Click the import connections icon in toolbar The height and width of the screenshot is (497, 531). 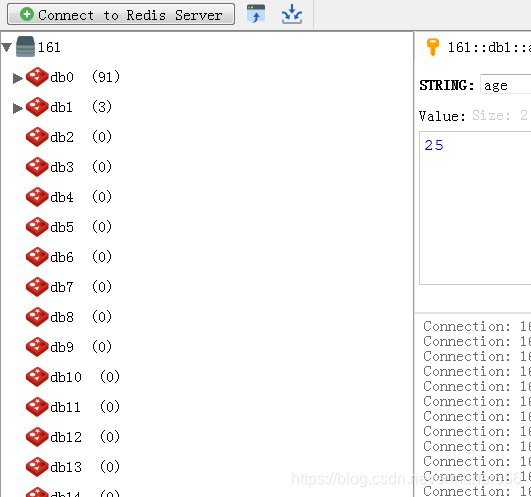(x=256, y=14)
